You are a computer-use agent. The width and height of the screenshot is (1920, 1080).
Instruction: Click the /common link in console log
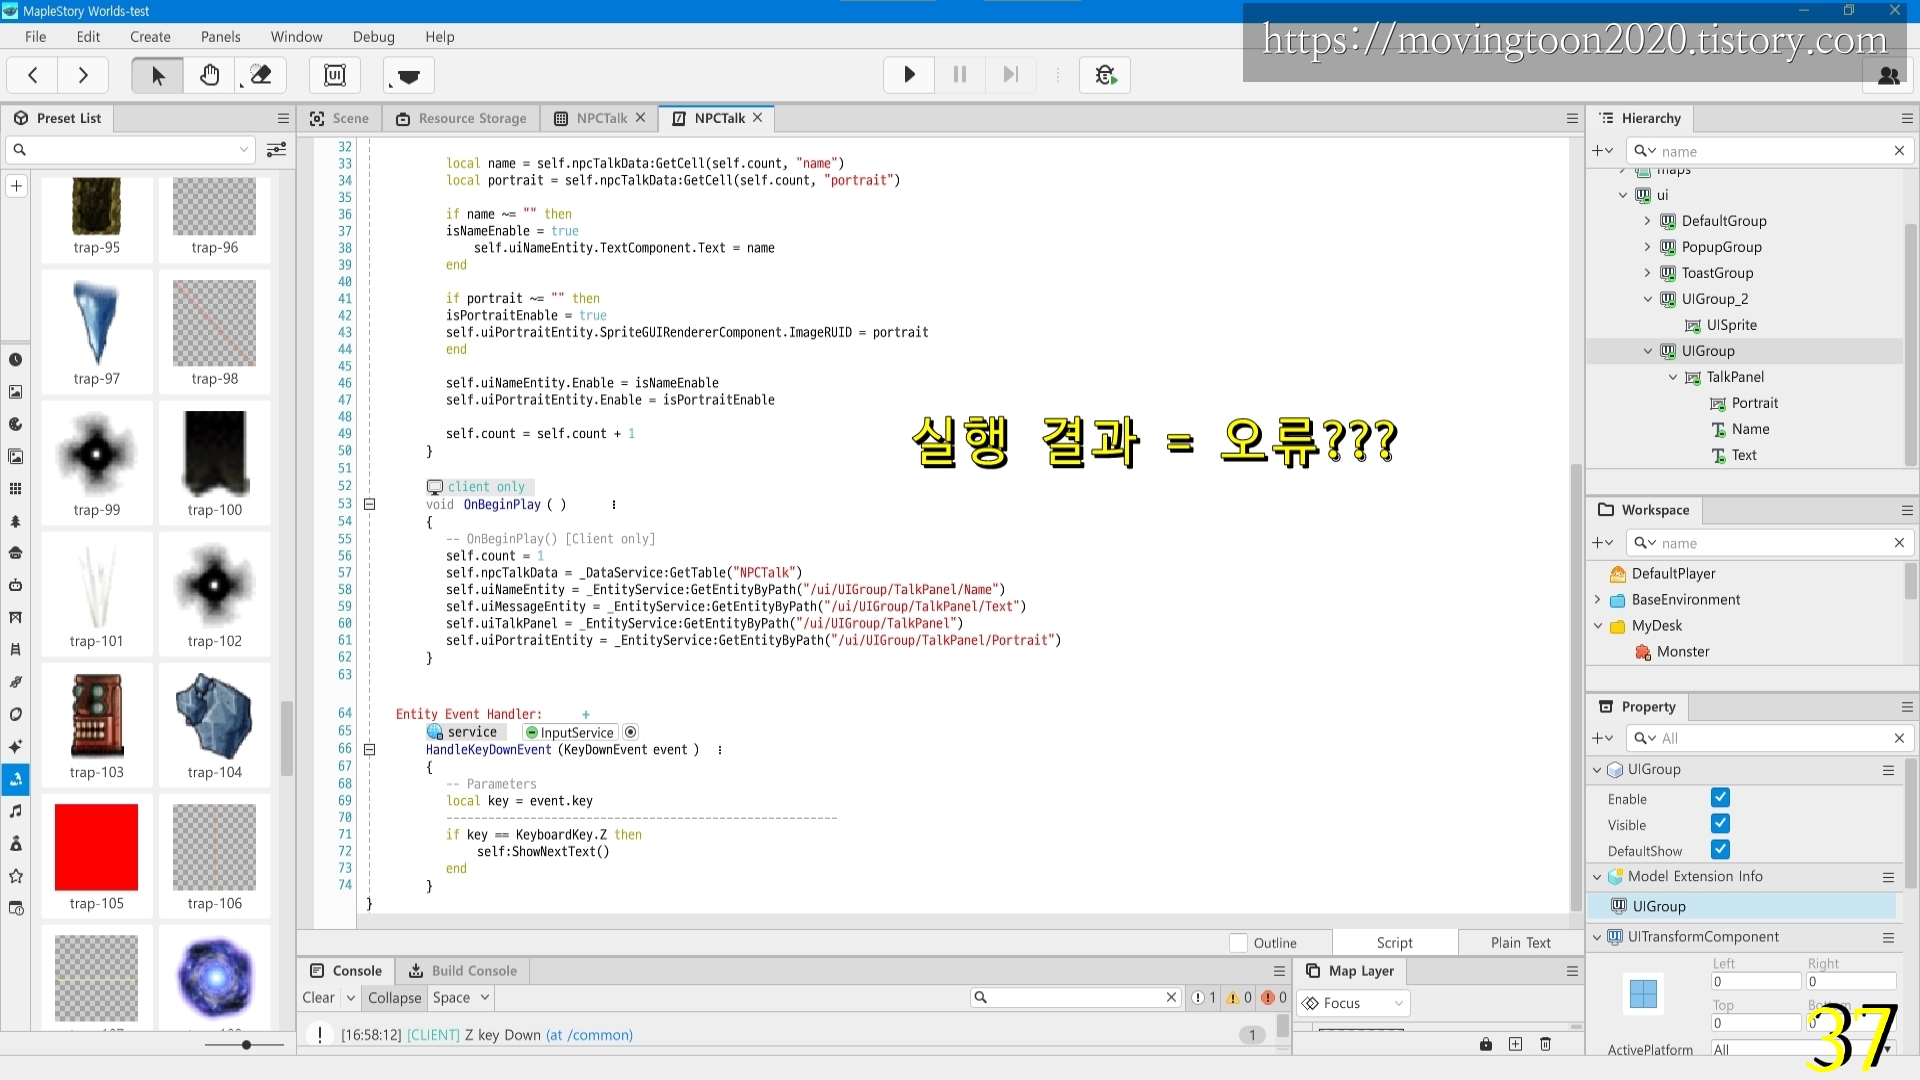coord(589,1035)
